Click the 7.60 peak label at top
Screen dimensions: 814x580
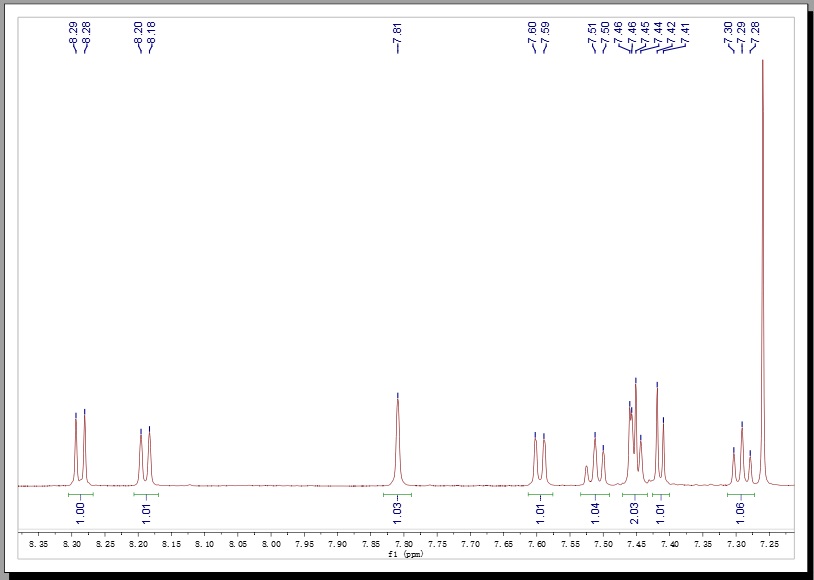click(532, 32)
